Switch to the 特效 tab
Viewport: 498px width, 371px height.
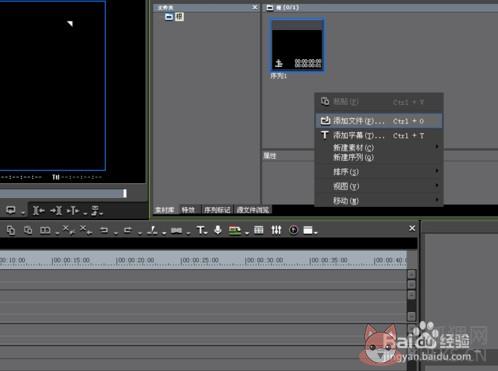pos(188,210)
